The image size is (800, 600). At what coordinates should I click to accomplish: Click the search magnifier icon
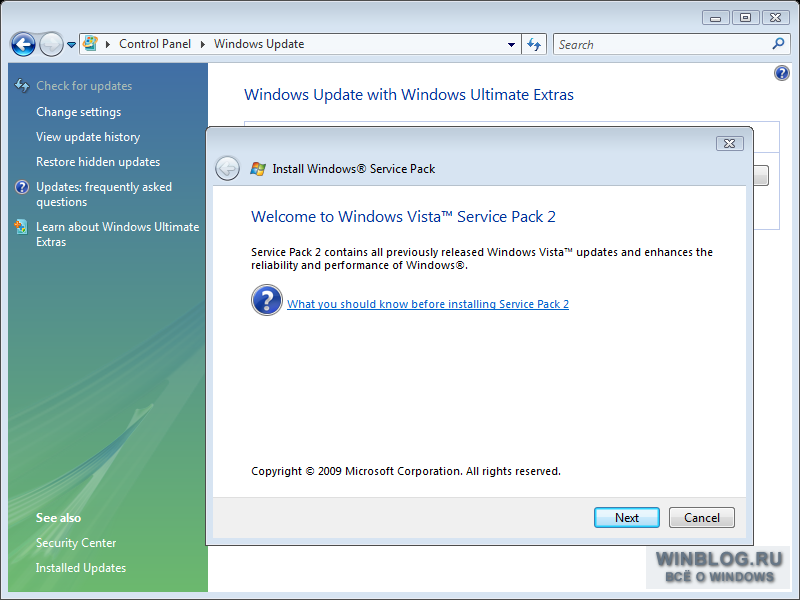(x=778, y=44)
